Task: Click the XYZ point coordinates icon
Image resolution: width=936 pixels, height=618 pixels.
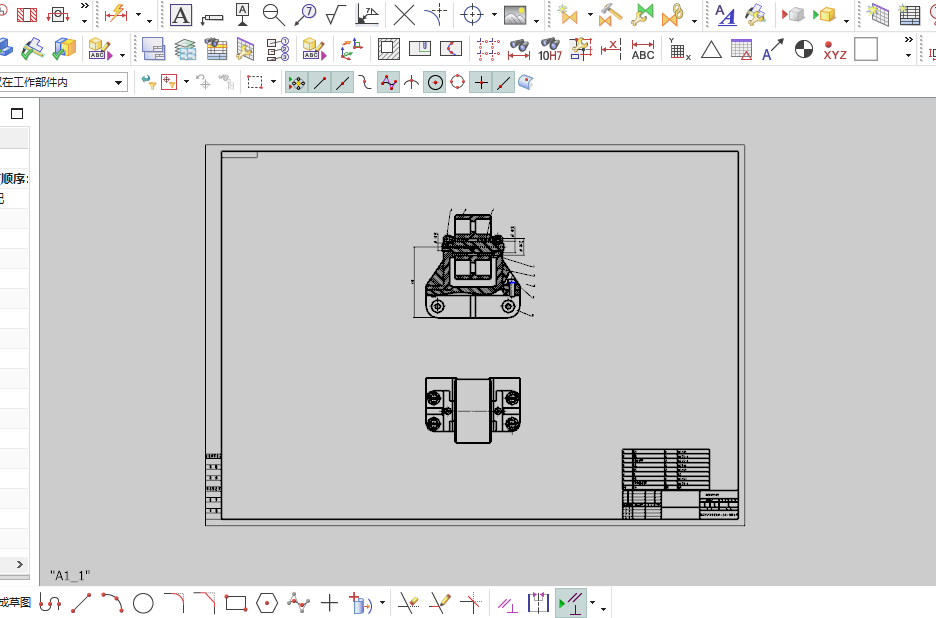Action: pyautogui.click(x=835, y=50)
